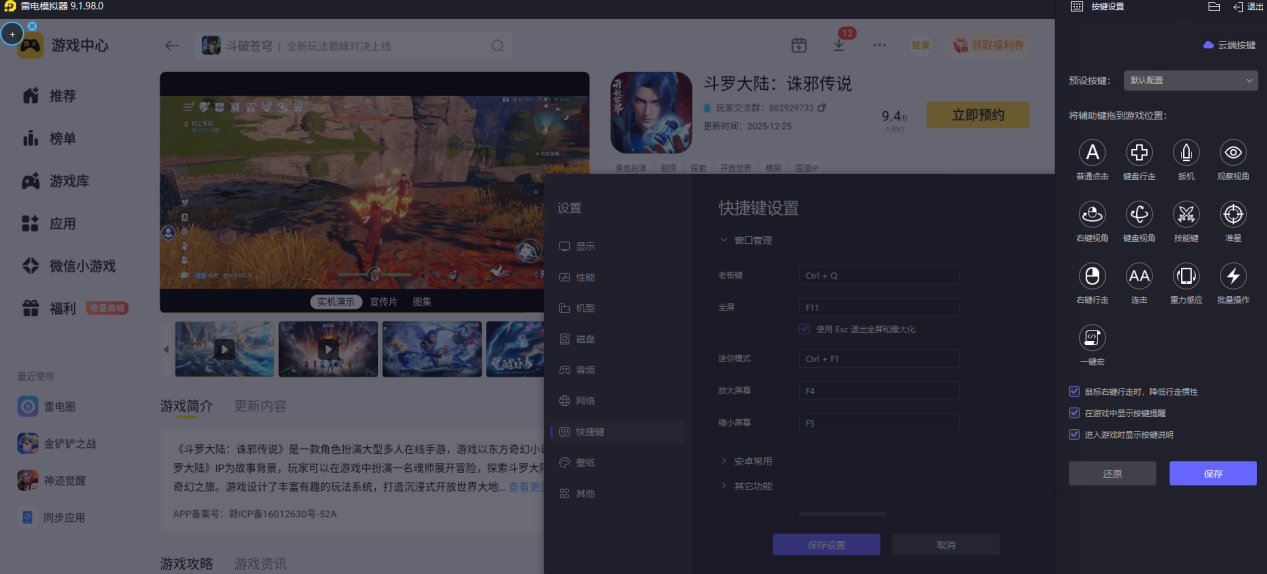Select the 一键宏 macro icon
Image resolution: width=1267 pixels, height=574 pixels.
1092,337
